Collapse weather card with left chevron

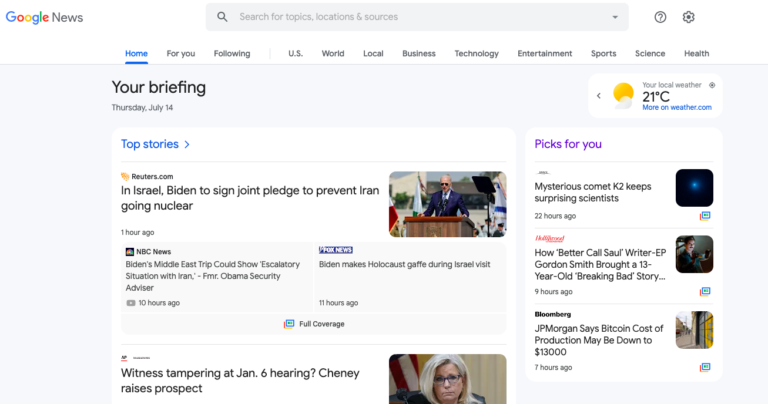point(599,95)
